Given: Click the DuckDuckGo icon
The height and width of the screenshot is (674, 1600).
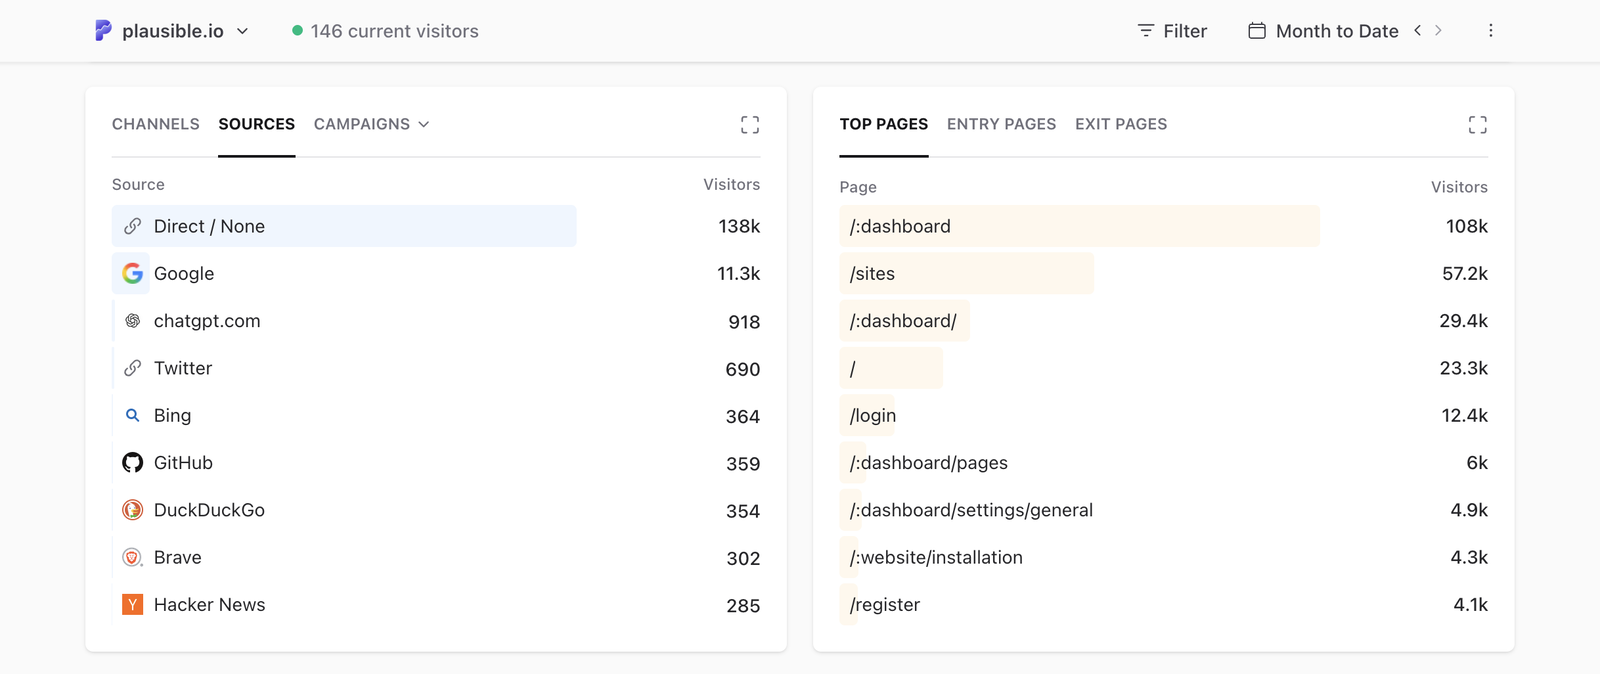Looking at the screenshot, I should tap(132, 510).
